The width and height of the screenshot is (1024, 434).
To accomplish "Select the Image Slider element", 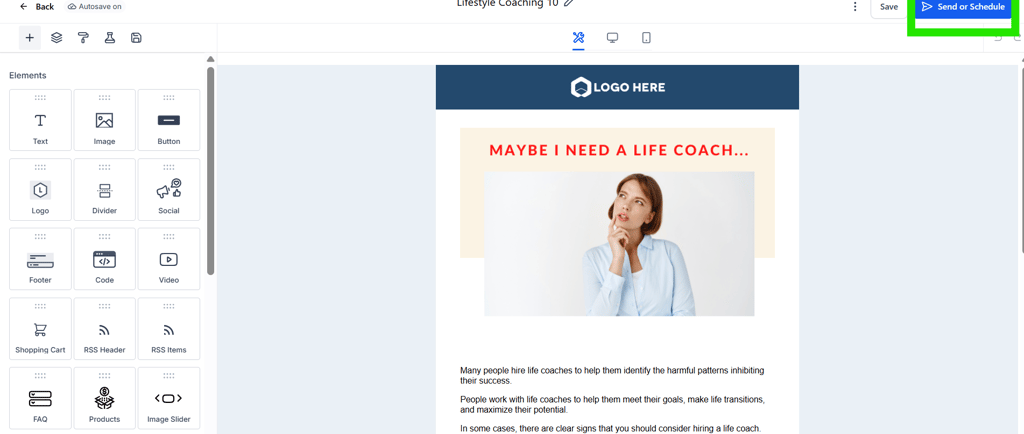I will coord(169,397).
